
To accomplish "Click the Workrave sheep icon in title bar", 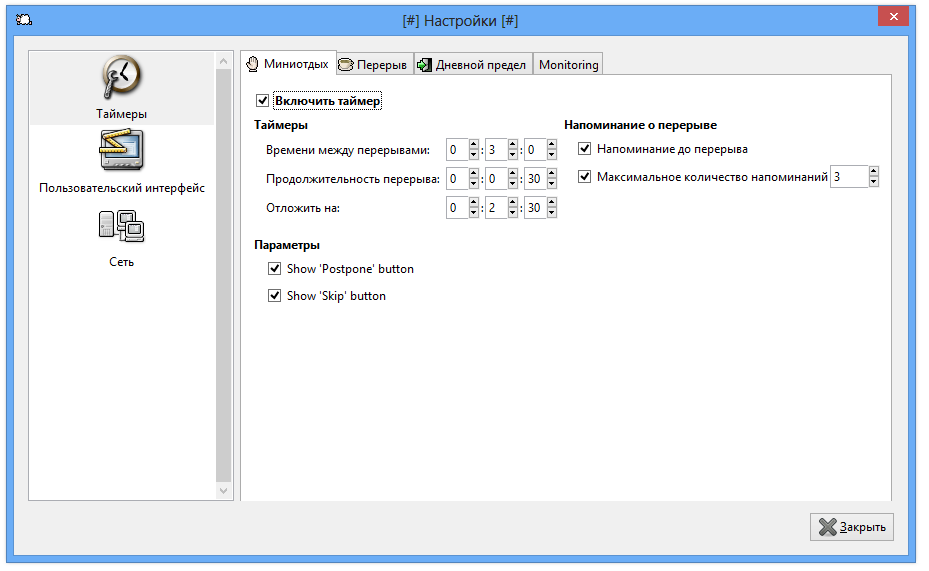I will [24, 20].
